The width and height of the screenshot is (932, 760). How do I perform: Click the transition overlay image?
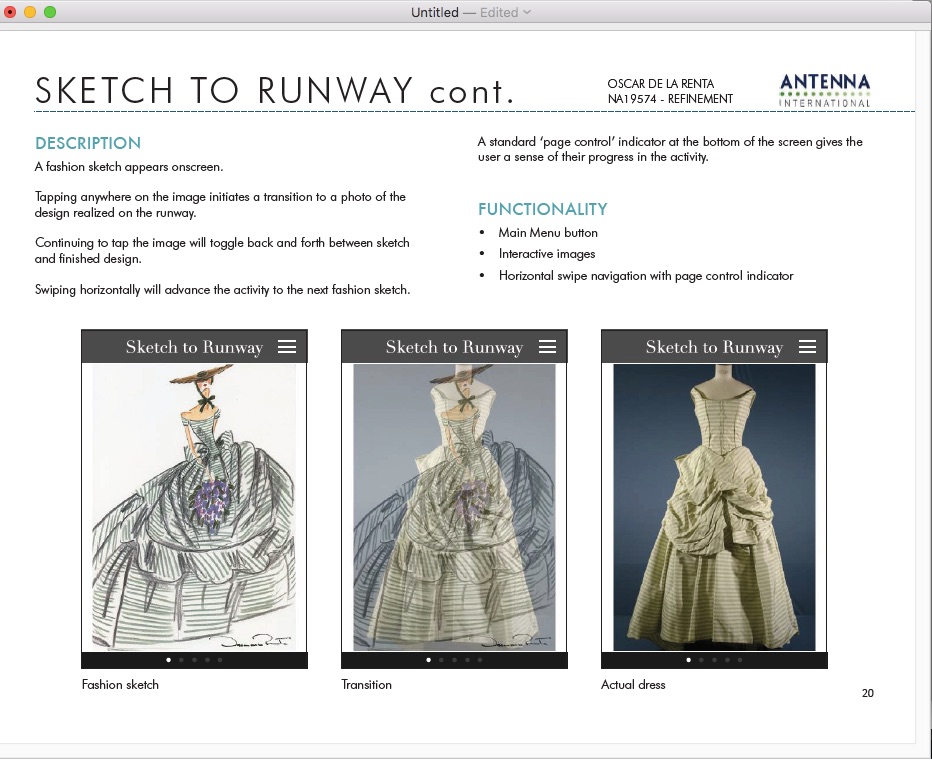pyautogui.click(x=454, y=507)
